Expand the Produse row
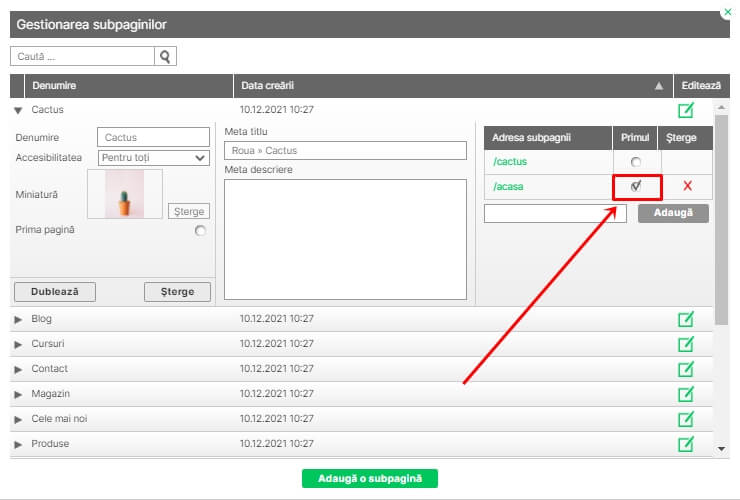Image resolution: width=740 pixels, height=500 pixels. [18, 443]
